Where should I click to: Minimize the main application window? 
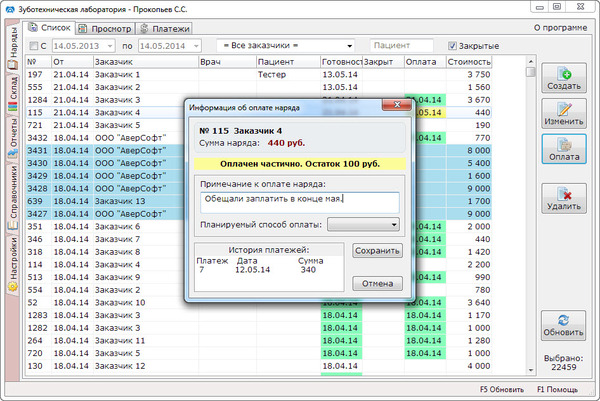click(540, 7)
